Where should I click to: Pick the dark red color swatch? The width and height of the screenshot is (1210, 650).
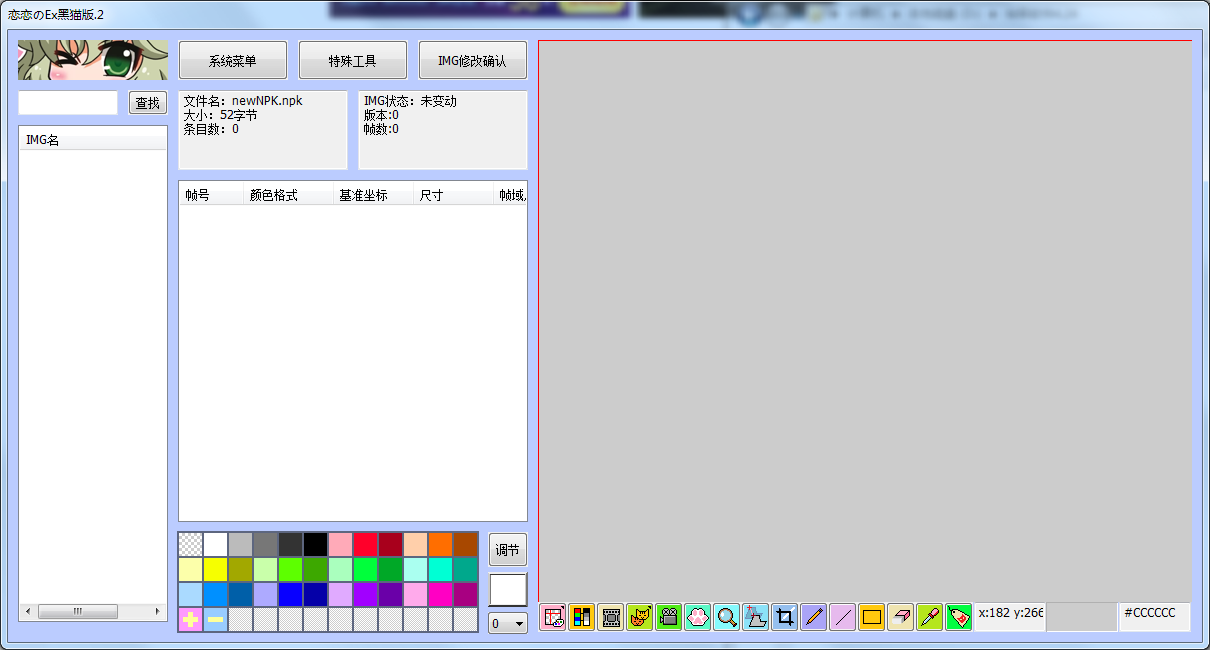[390, 544]
